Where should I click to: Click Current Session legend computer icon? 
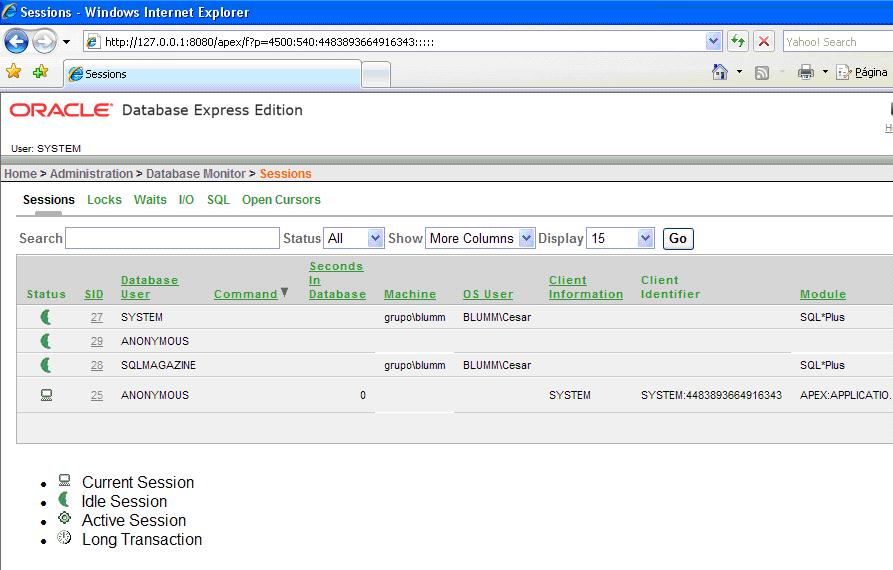(x=65, y=480)
